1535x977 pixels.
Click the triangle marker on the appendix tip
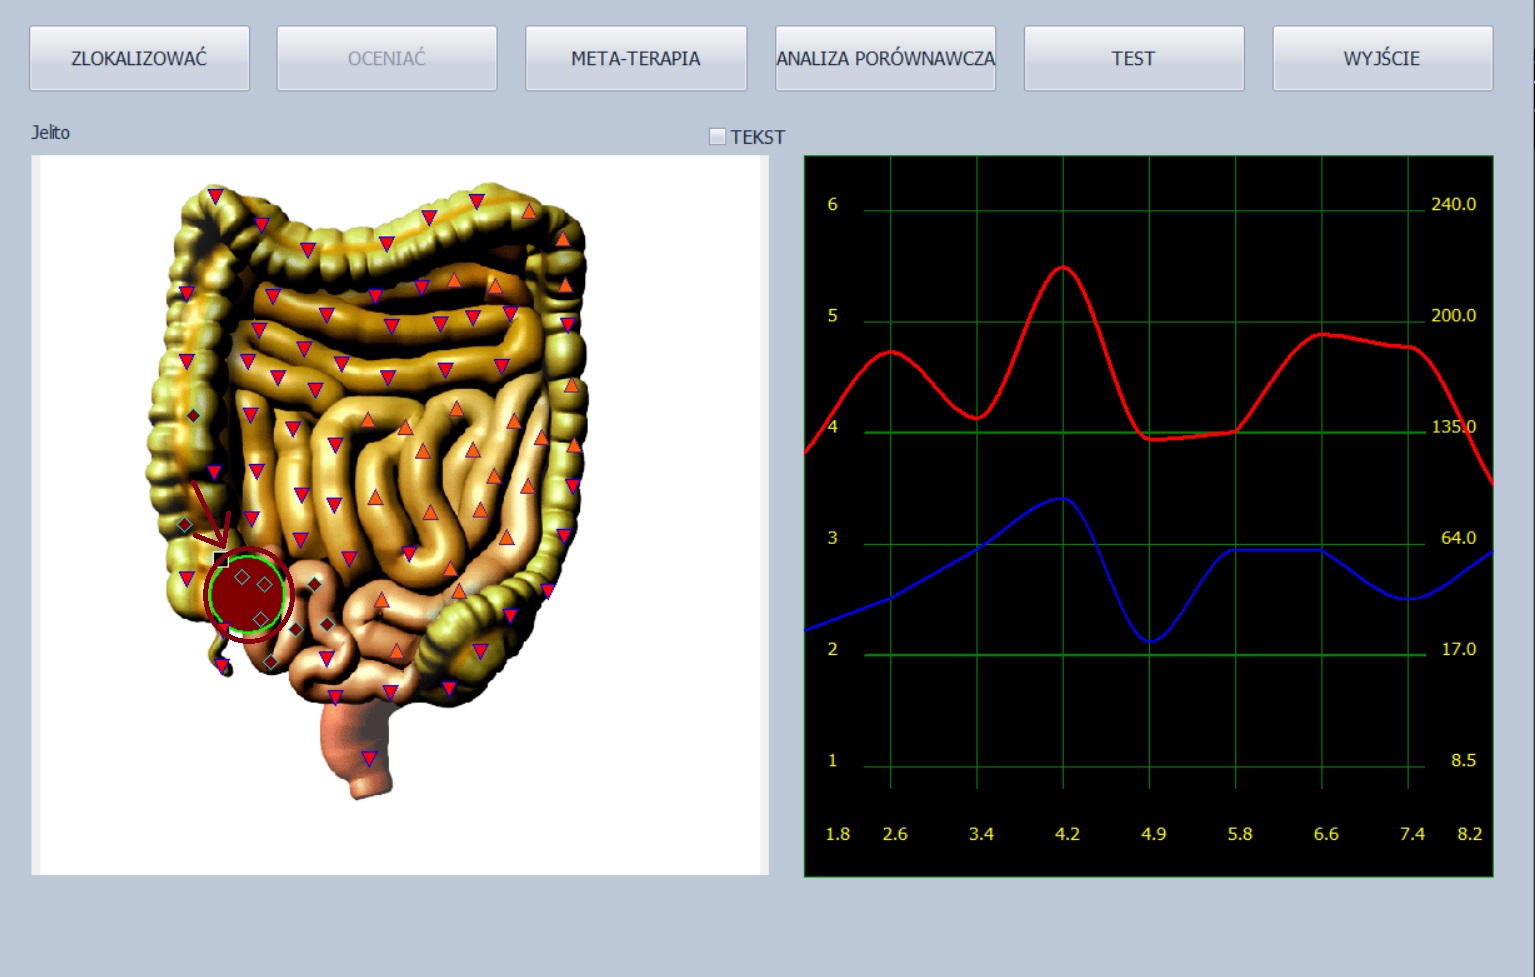(x=222, y=666)
